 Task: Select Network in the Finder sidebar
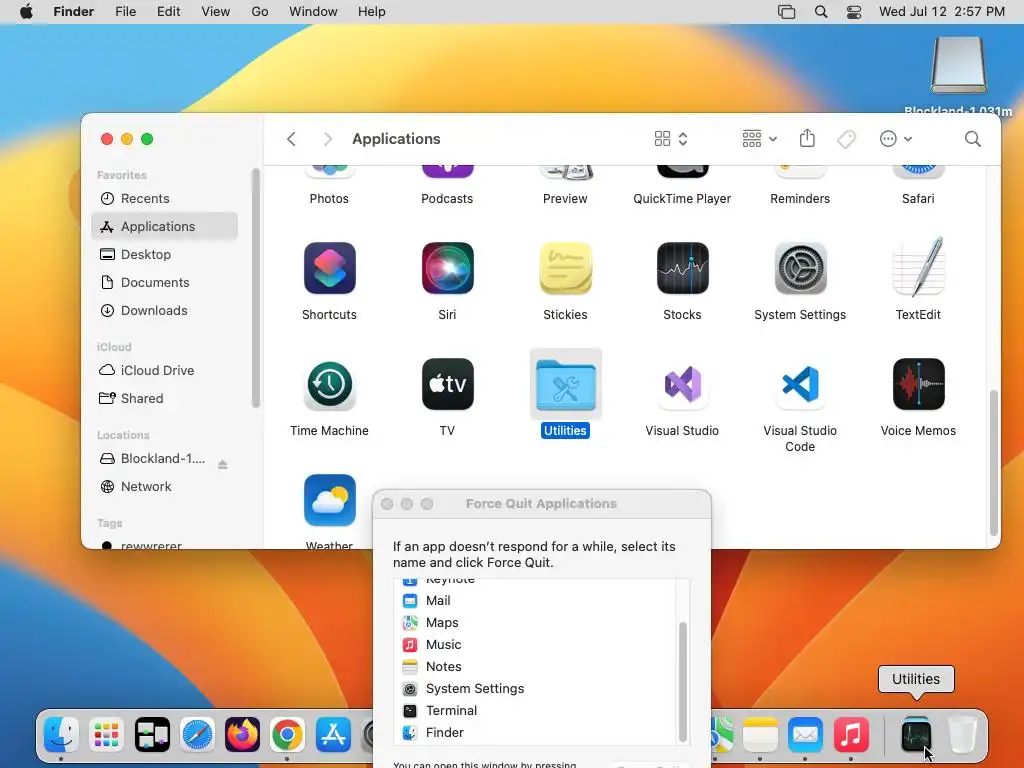(165, 487)
